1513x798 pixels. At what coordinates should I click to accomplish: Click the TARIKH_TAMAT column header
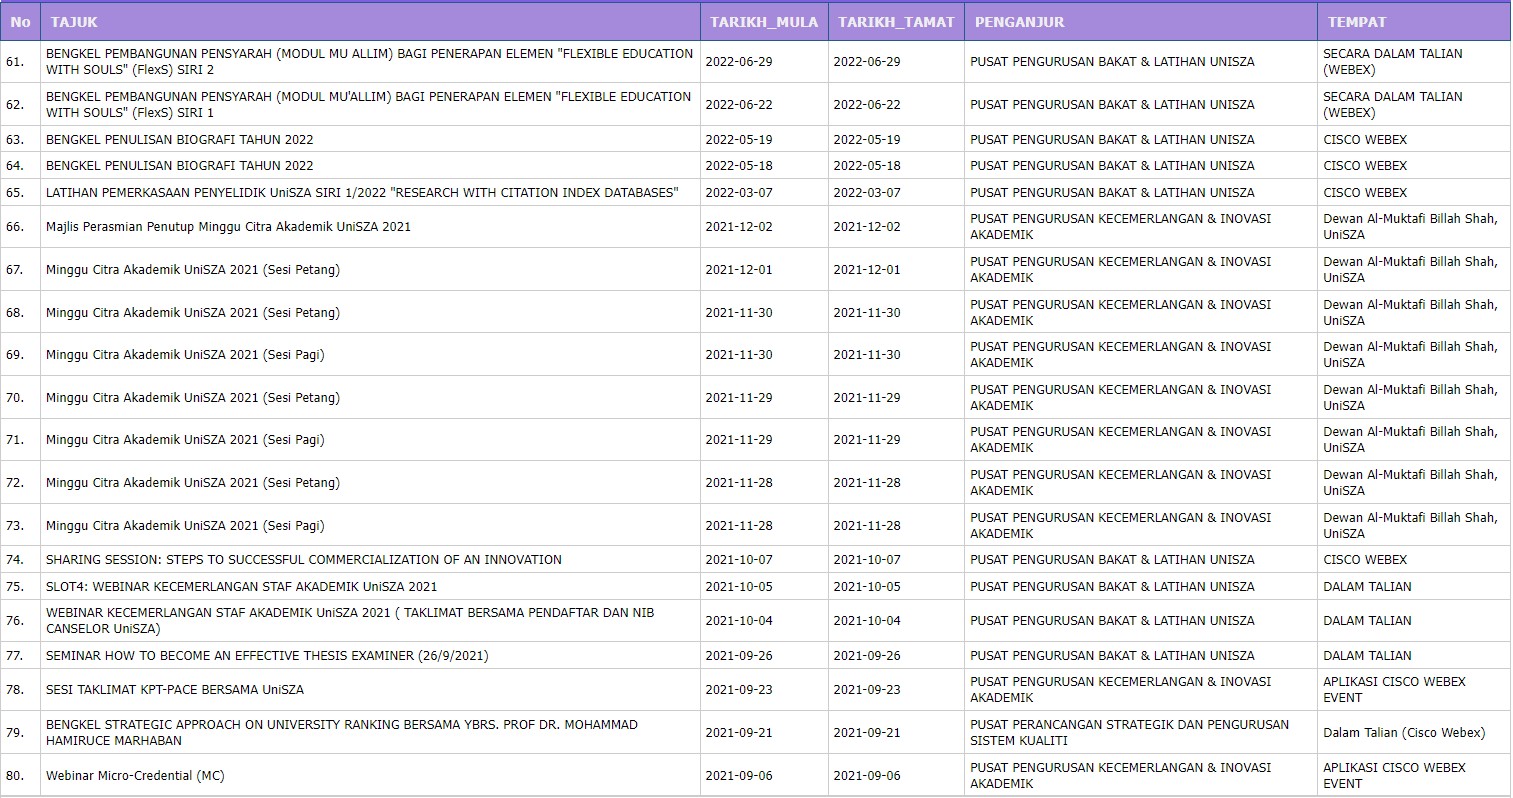pos(895,22)
